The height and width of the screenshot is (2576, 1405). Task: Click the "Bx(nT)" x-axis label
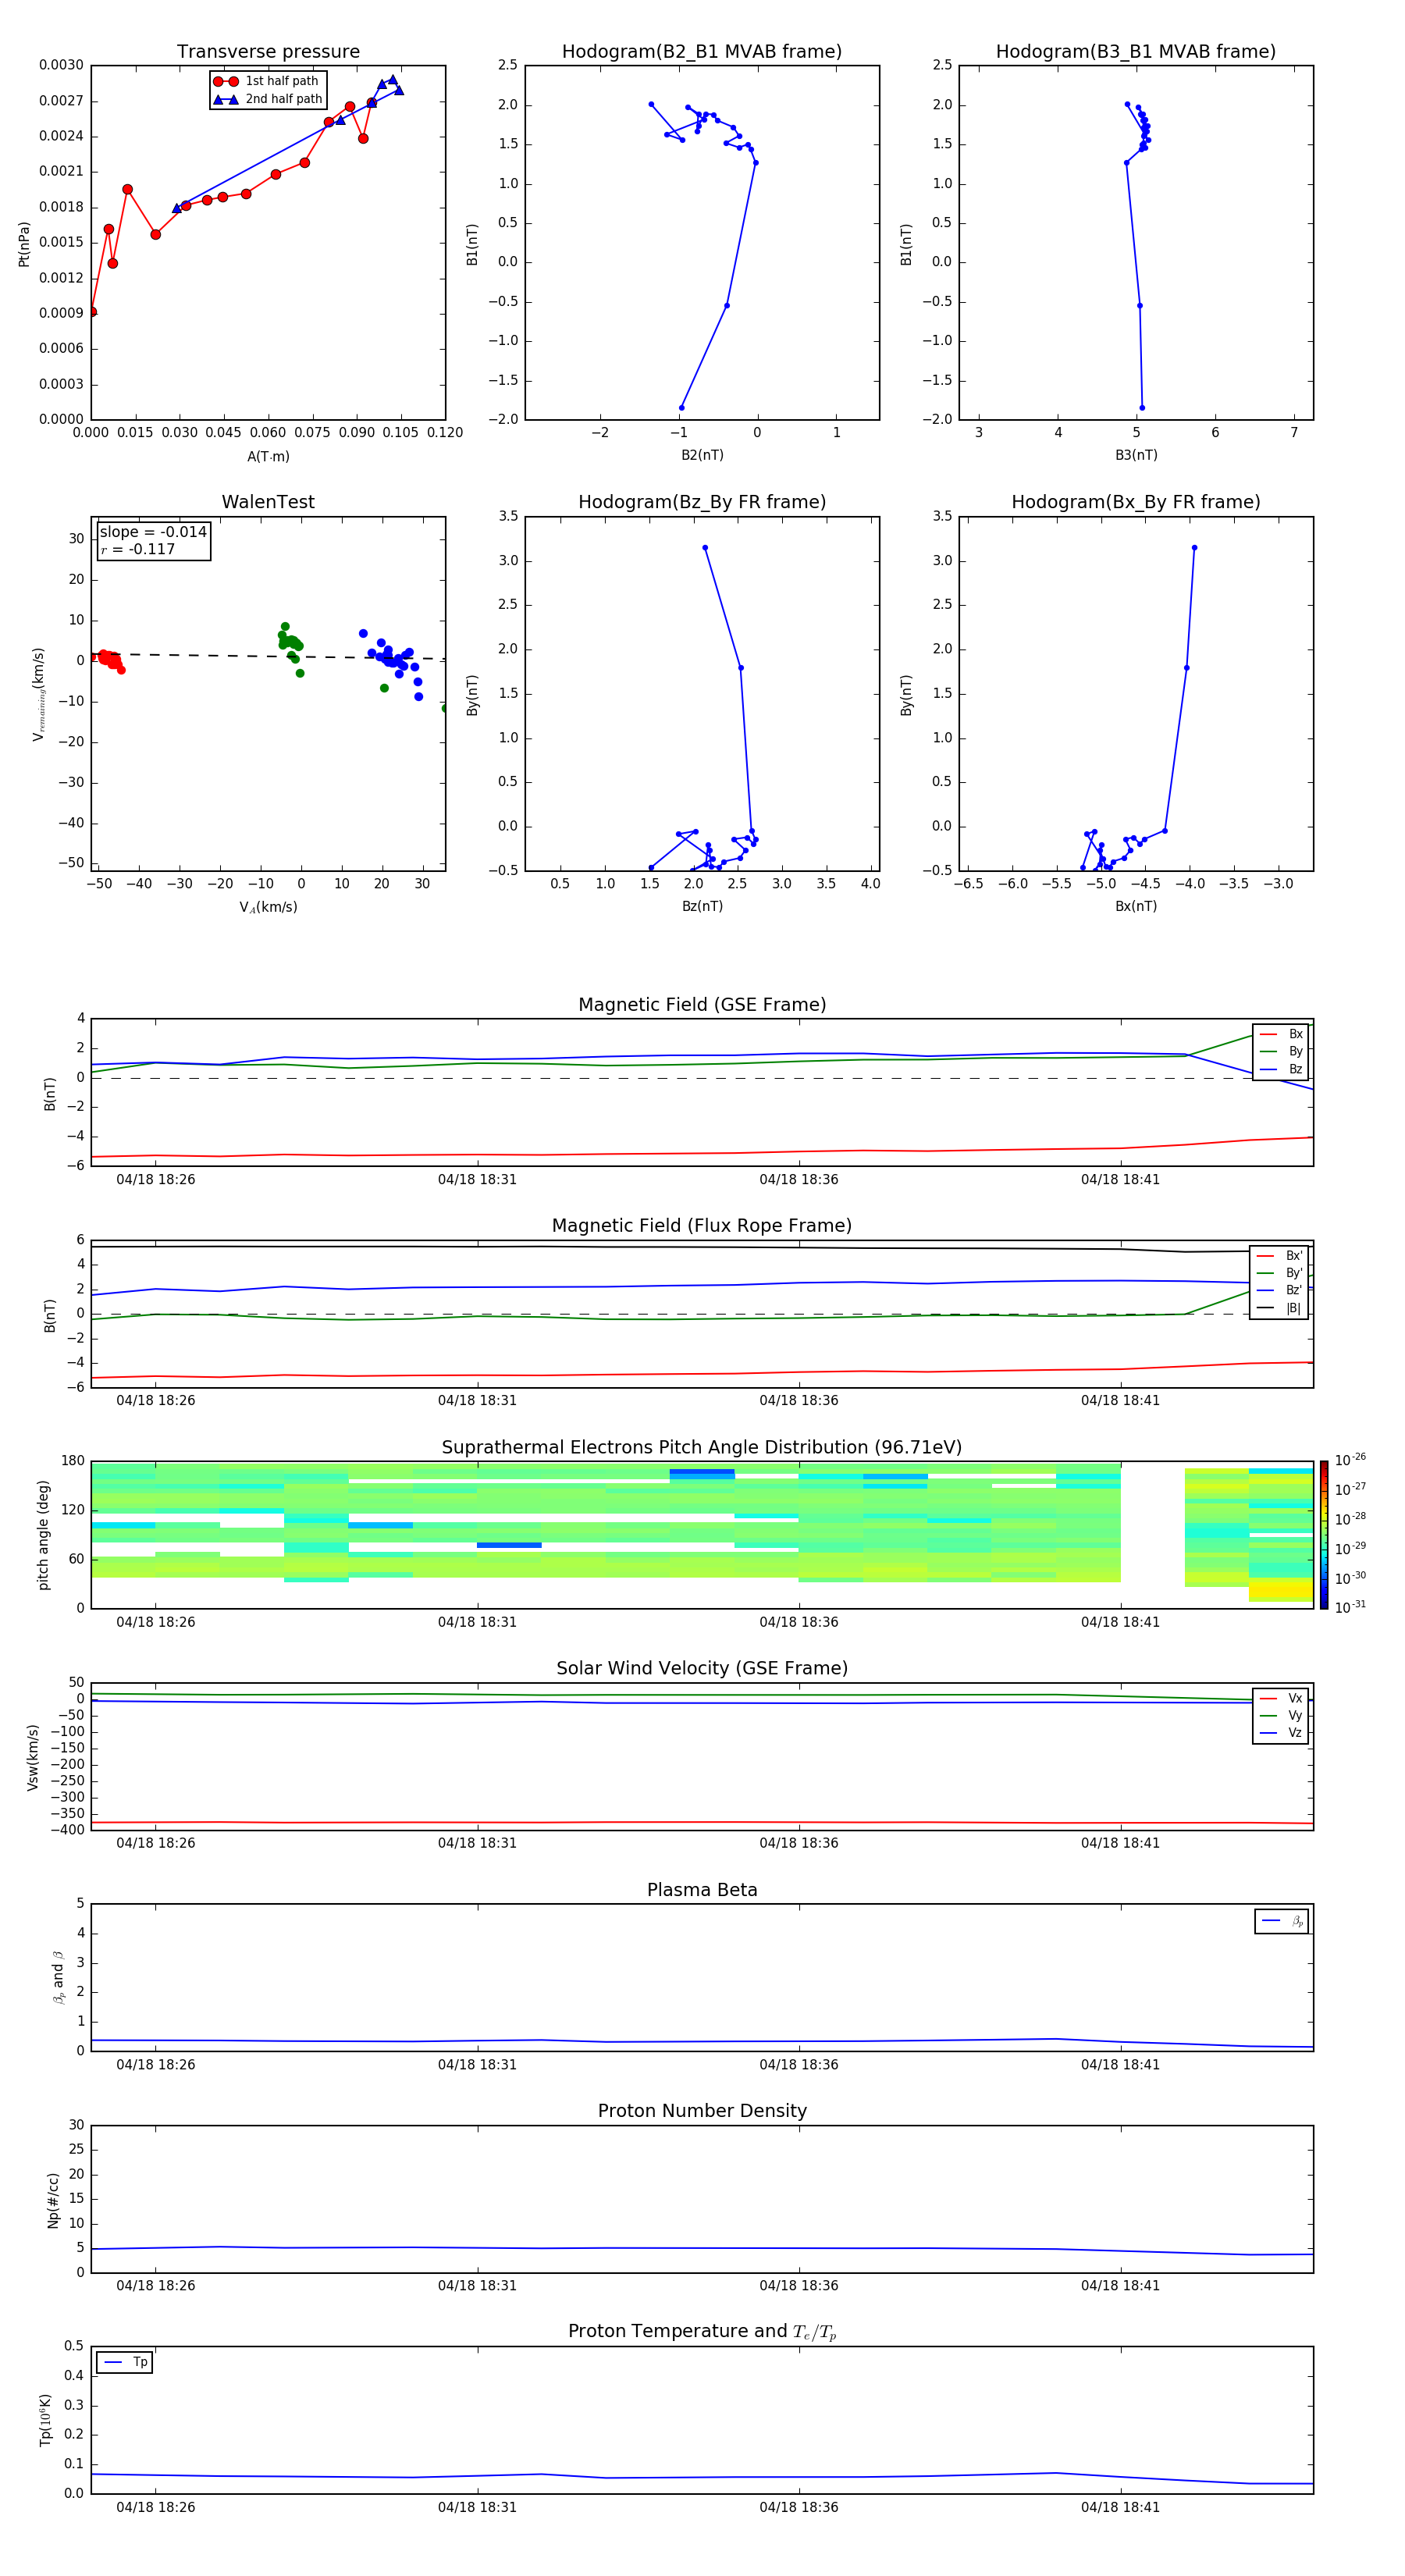click(x=1136, y=906)
